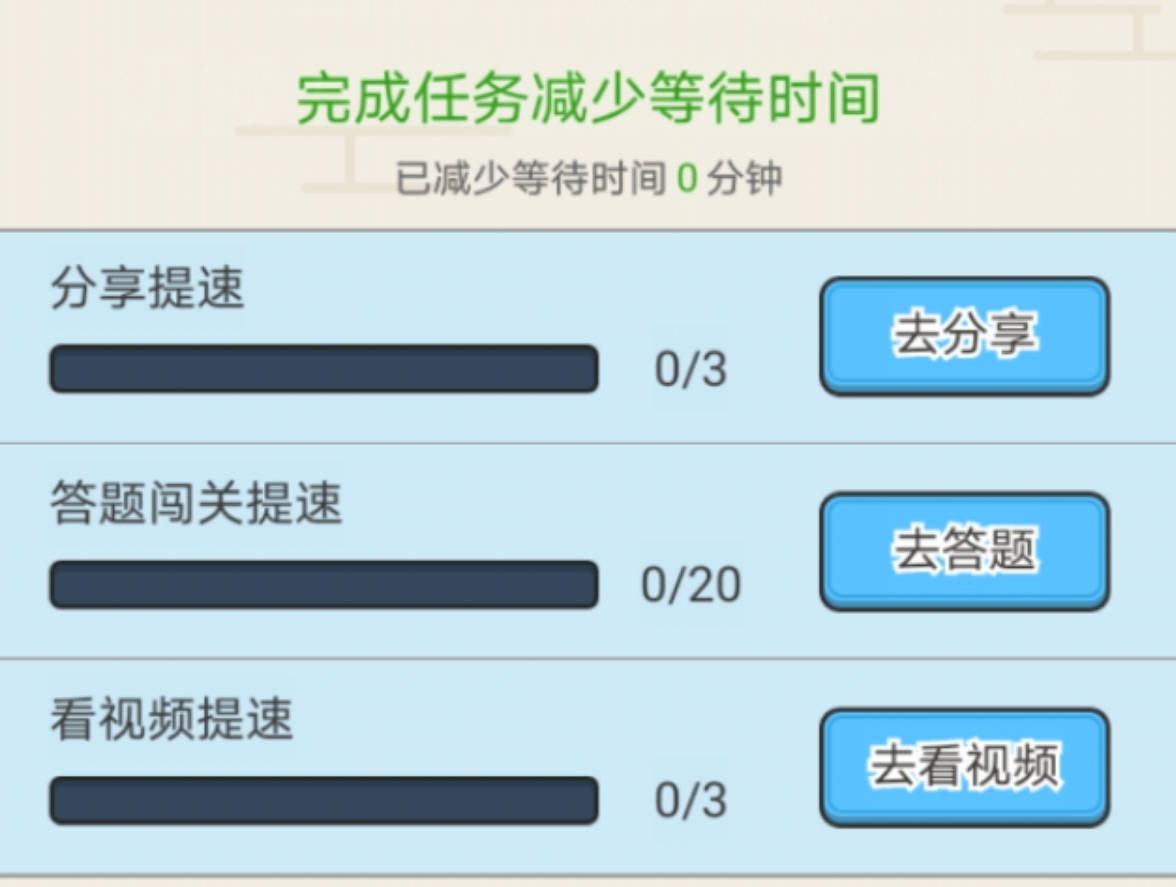The width and height of the screenshot is (1176, 887).
Task: Click the 0/20 quiz progress counter
Action: tap(691, 585)
